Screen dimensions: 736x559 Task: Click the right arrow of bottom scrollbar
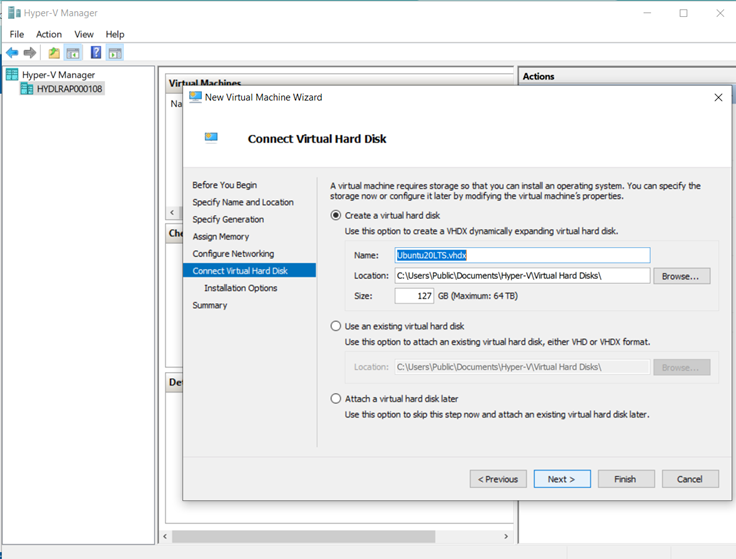(x=506, y=536)
